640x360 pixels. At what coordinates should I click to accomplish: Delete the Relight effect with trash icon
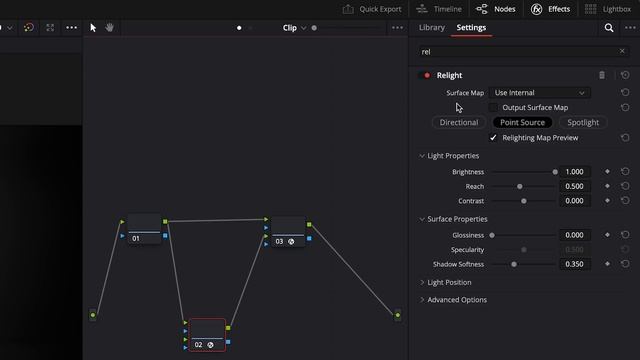point(602,75)
